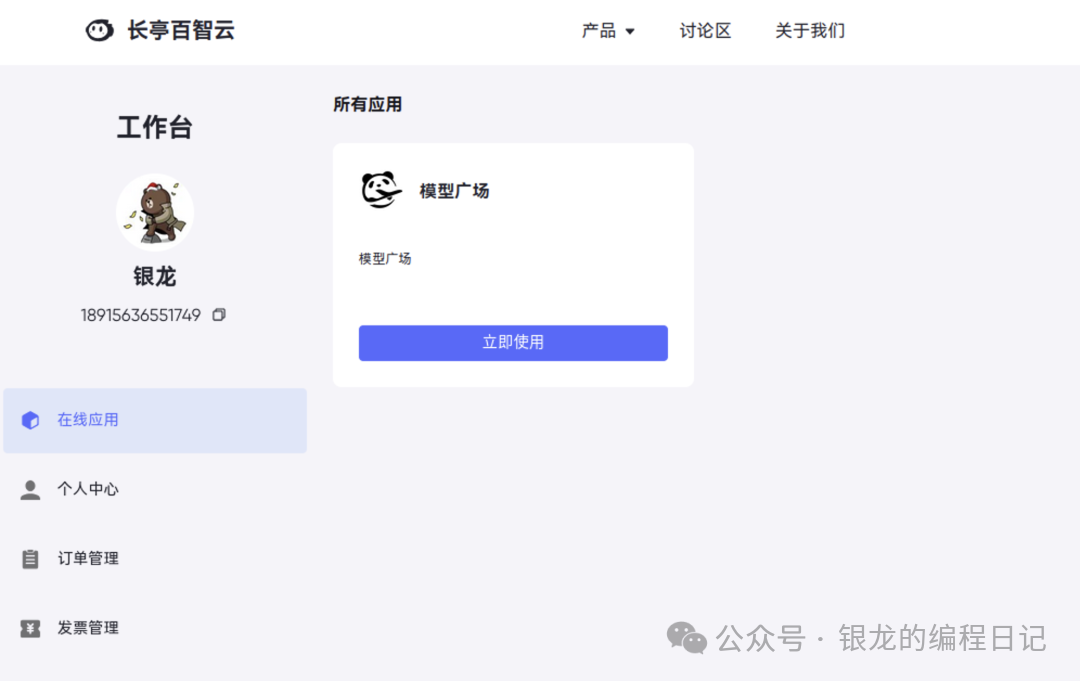This screenshot has width=1080, height=681.
Task: Copy the phone number using the copy icon
Action: coord(219,314)
